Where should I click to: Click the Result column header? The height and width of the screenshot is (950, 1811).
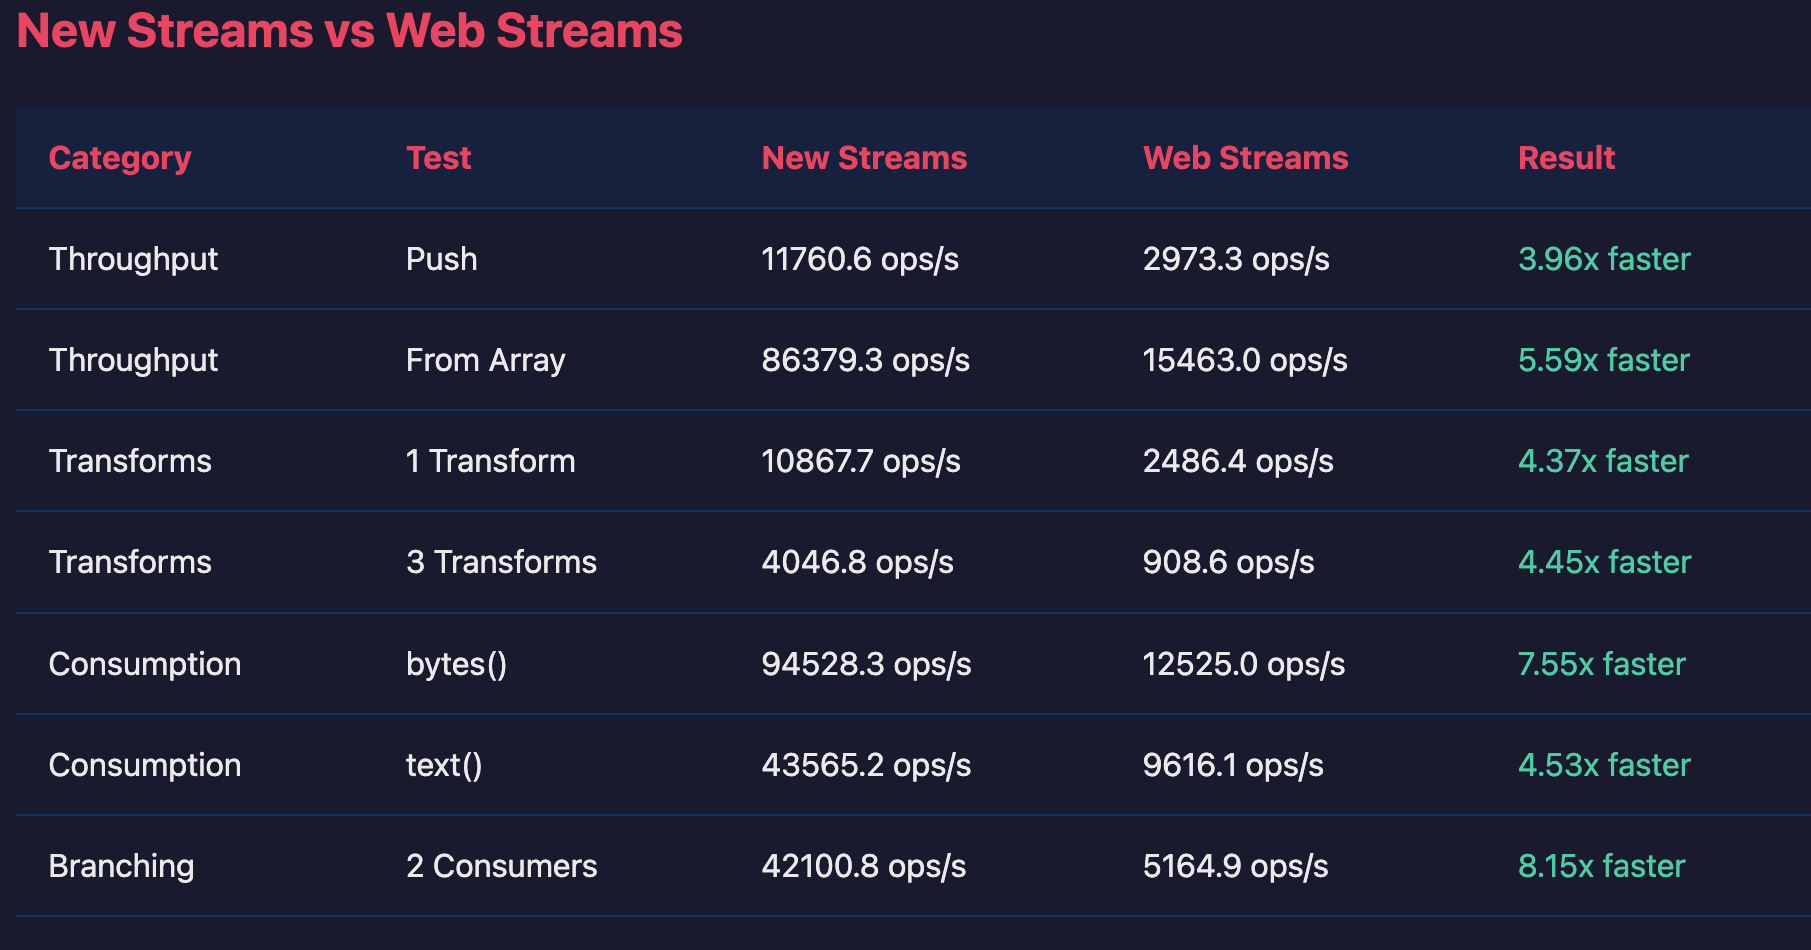[1566, 158]
